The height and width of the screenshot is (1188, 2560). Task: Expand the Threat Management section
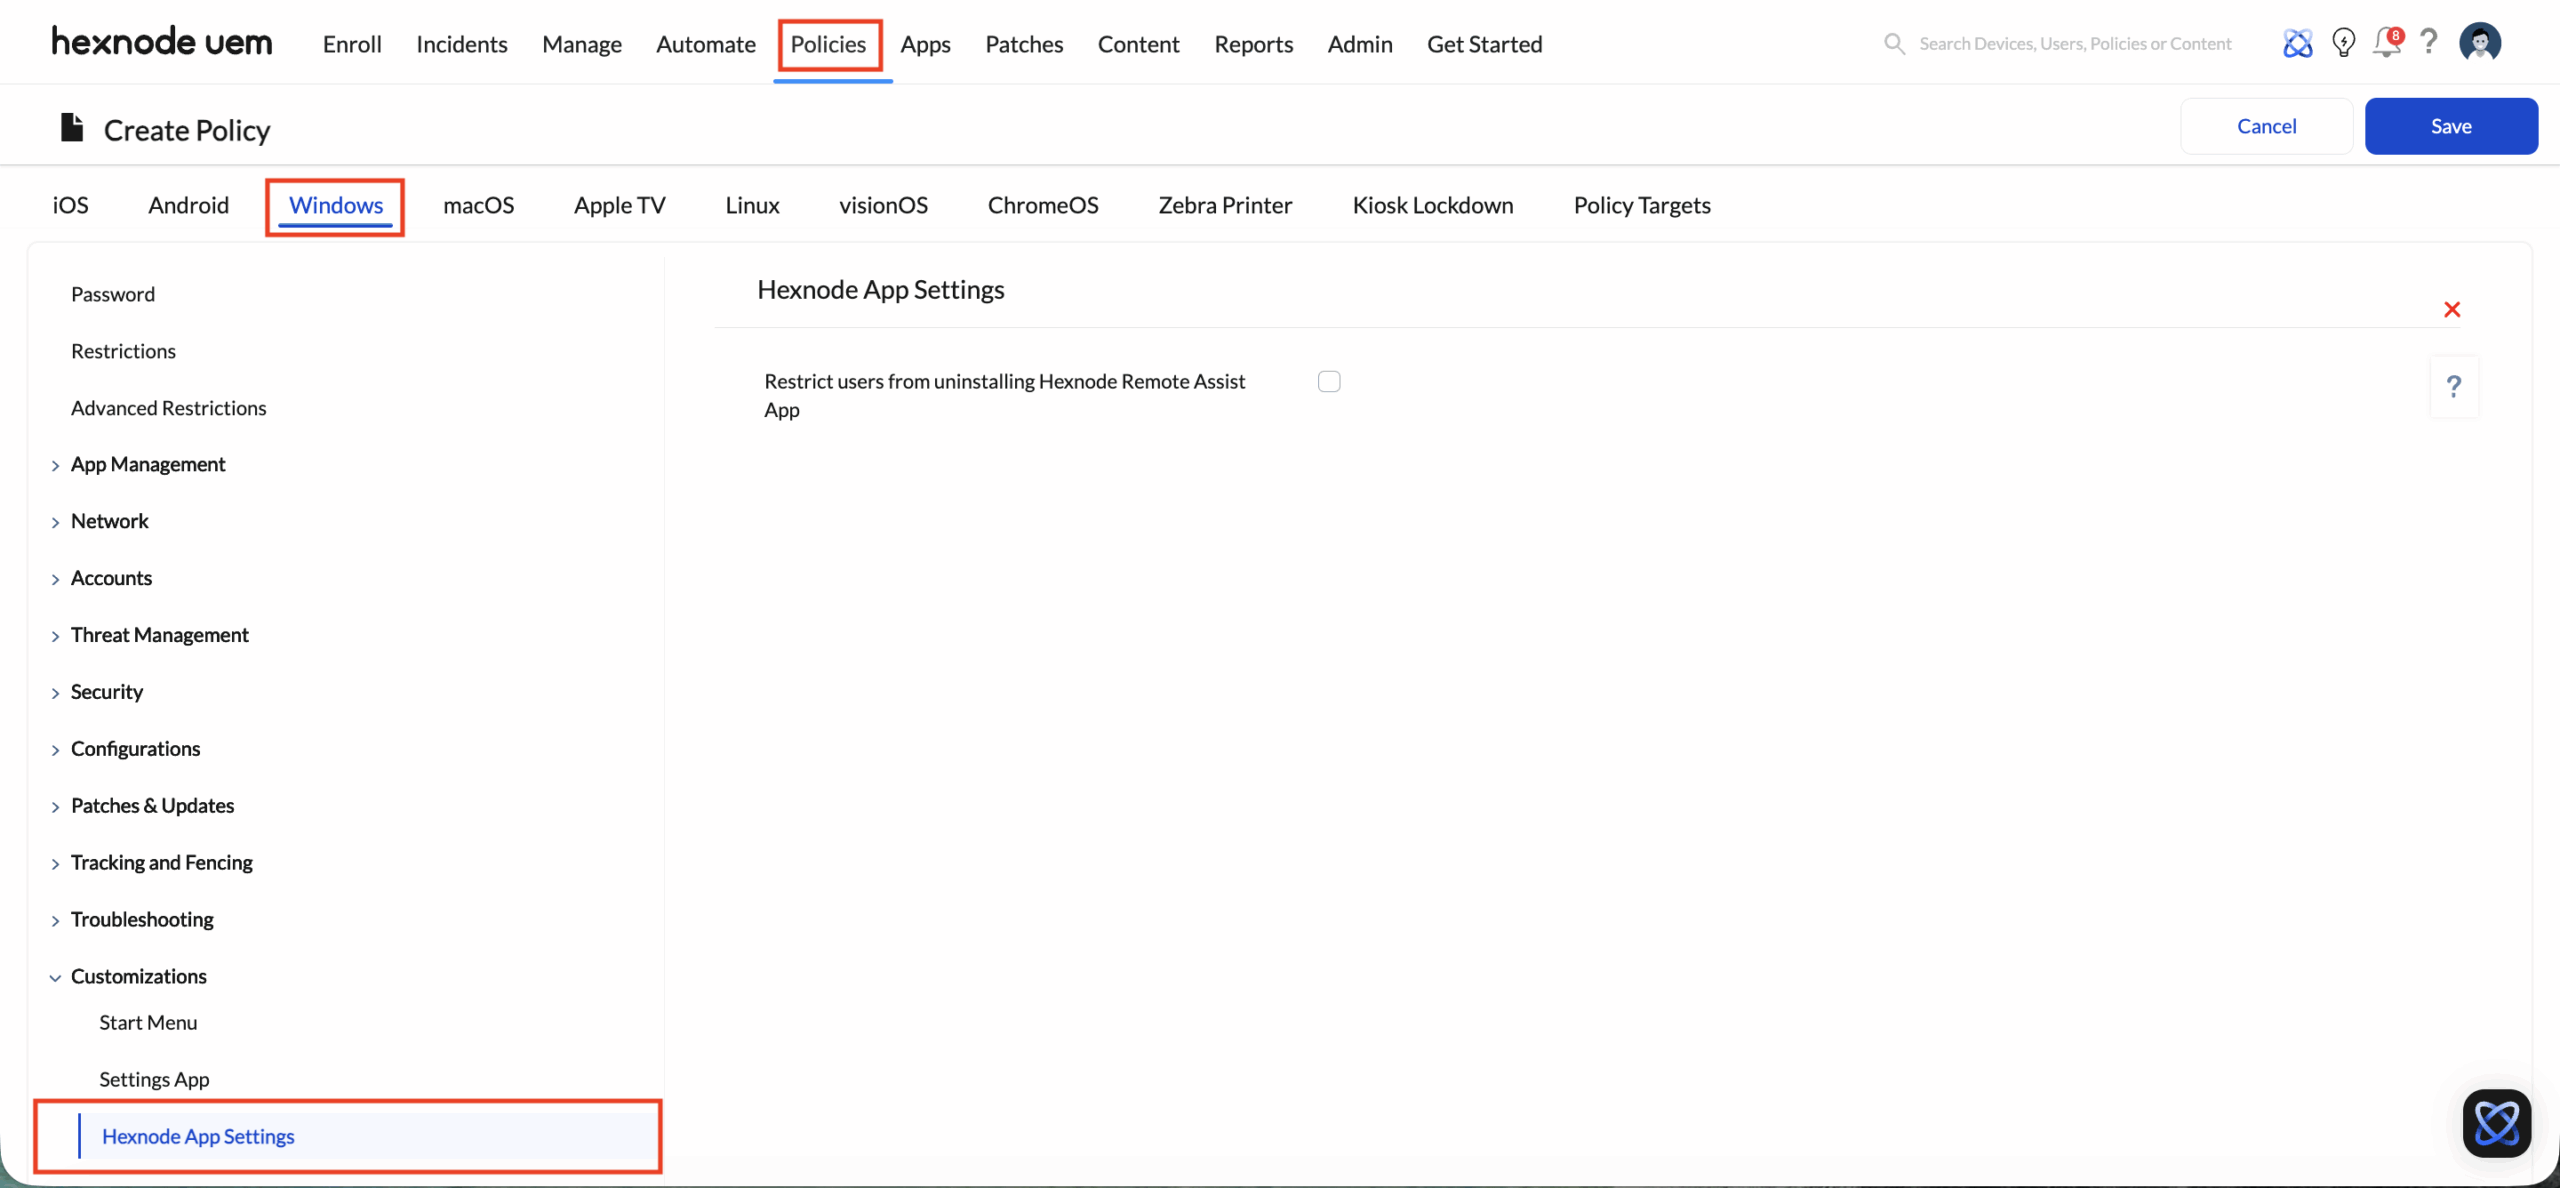click(159, 636)
